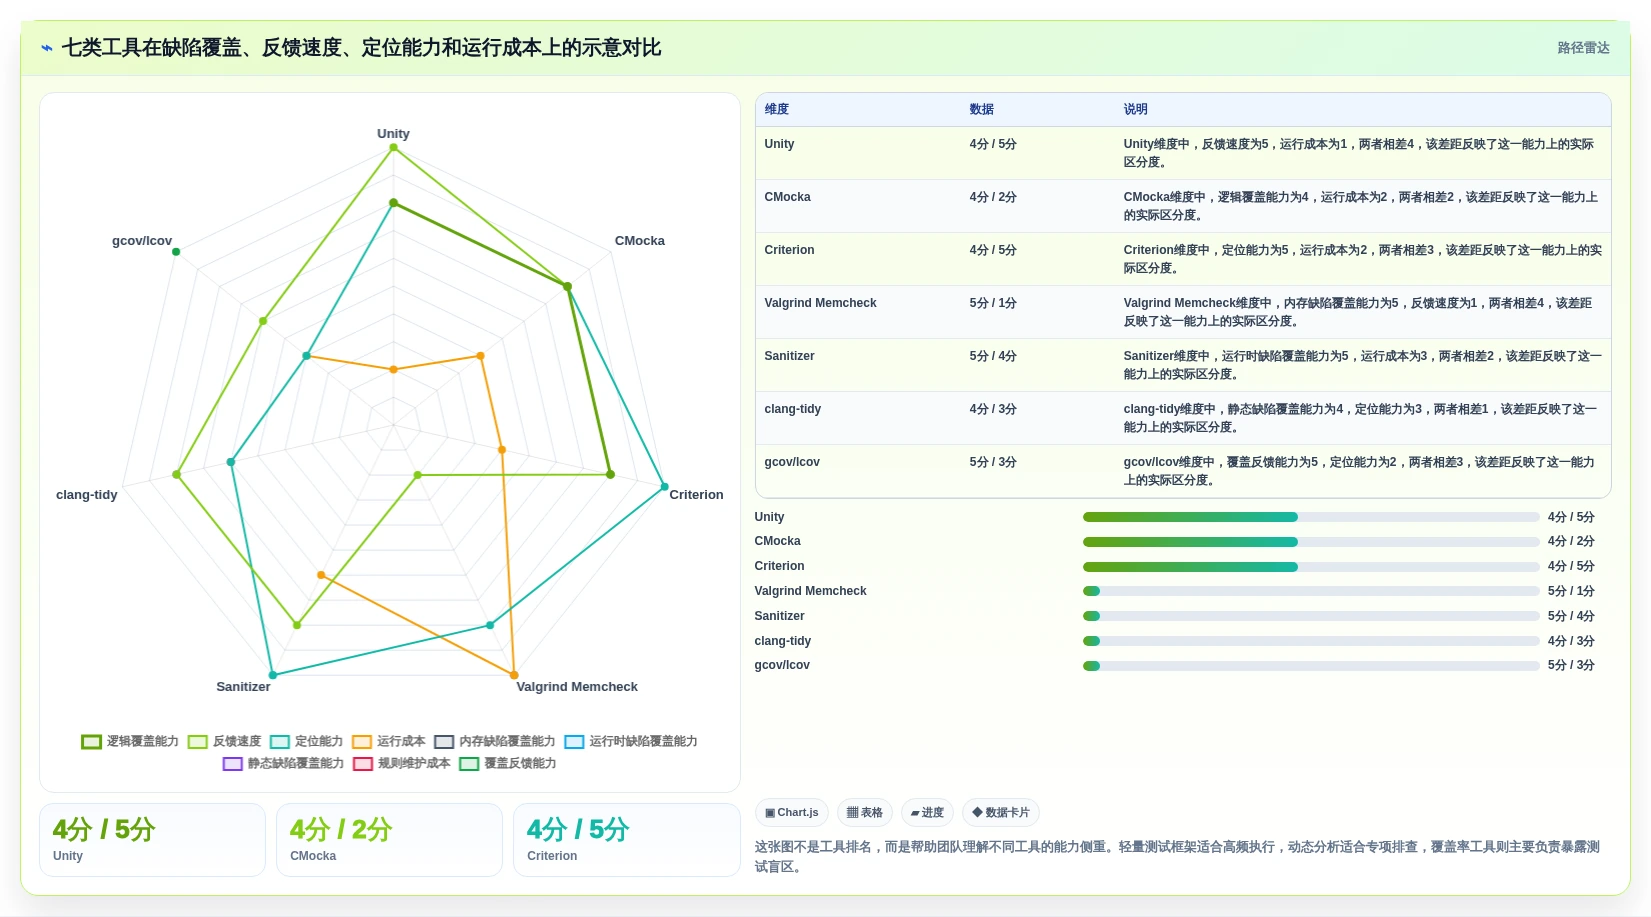The height and width of the screenshot is (917, 1651).
Task: Click the gcov/lcov progress bar
Action: [x=1311, y=666]
